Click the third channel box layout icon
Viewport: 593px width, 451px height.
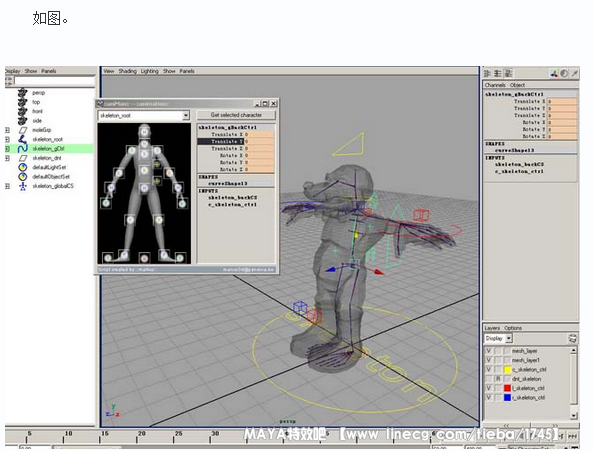click(x=508, y=73)
